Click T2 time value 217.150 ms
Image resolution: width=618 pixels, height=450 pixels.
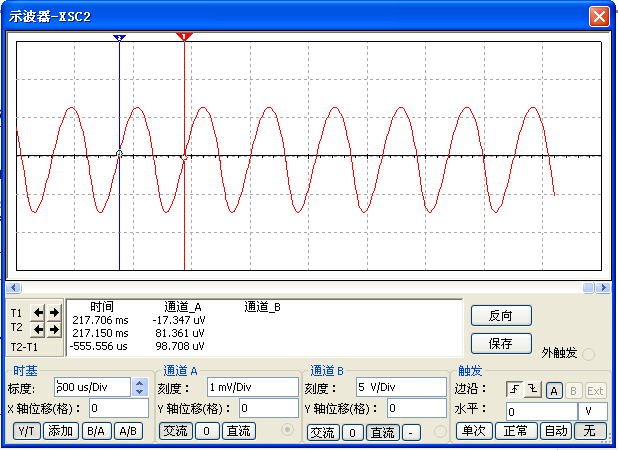tap(101, 333)
